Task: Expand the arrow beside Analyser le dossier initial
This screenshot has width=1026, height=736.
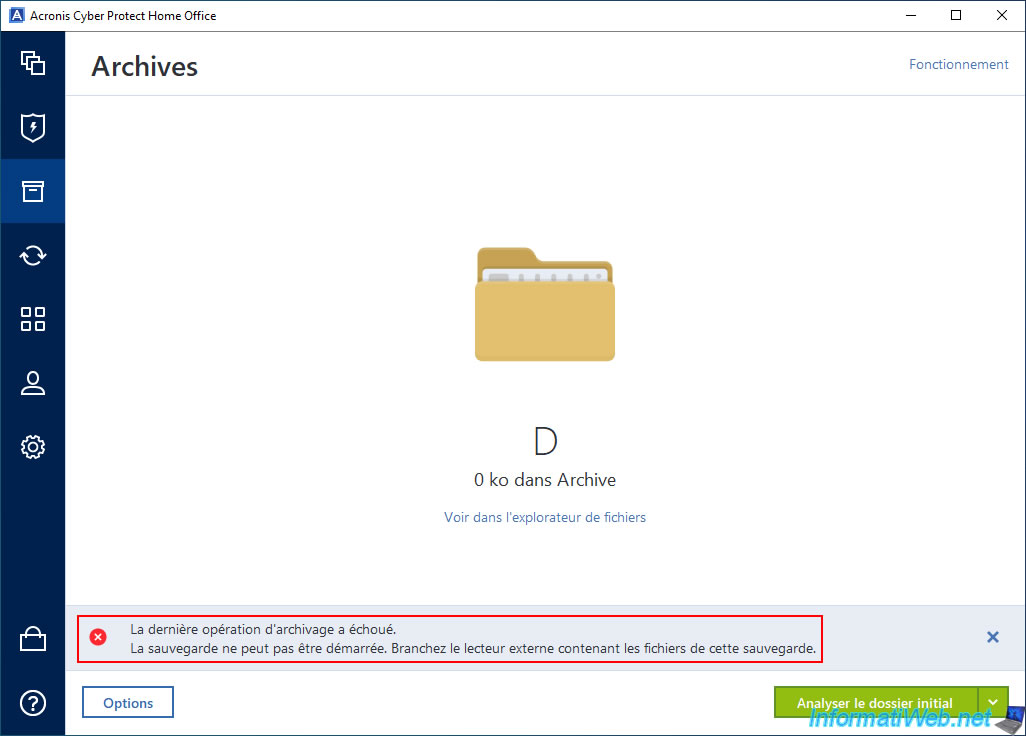Action: pyautogui.click(x=993, y=702)
